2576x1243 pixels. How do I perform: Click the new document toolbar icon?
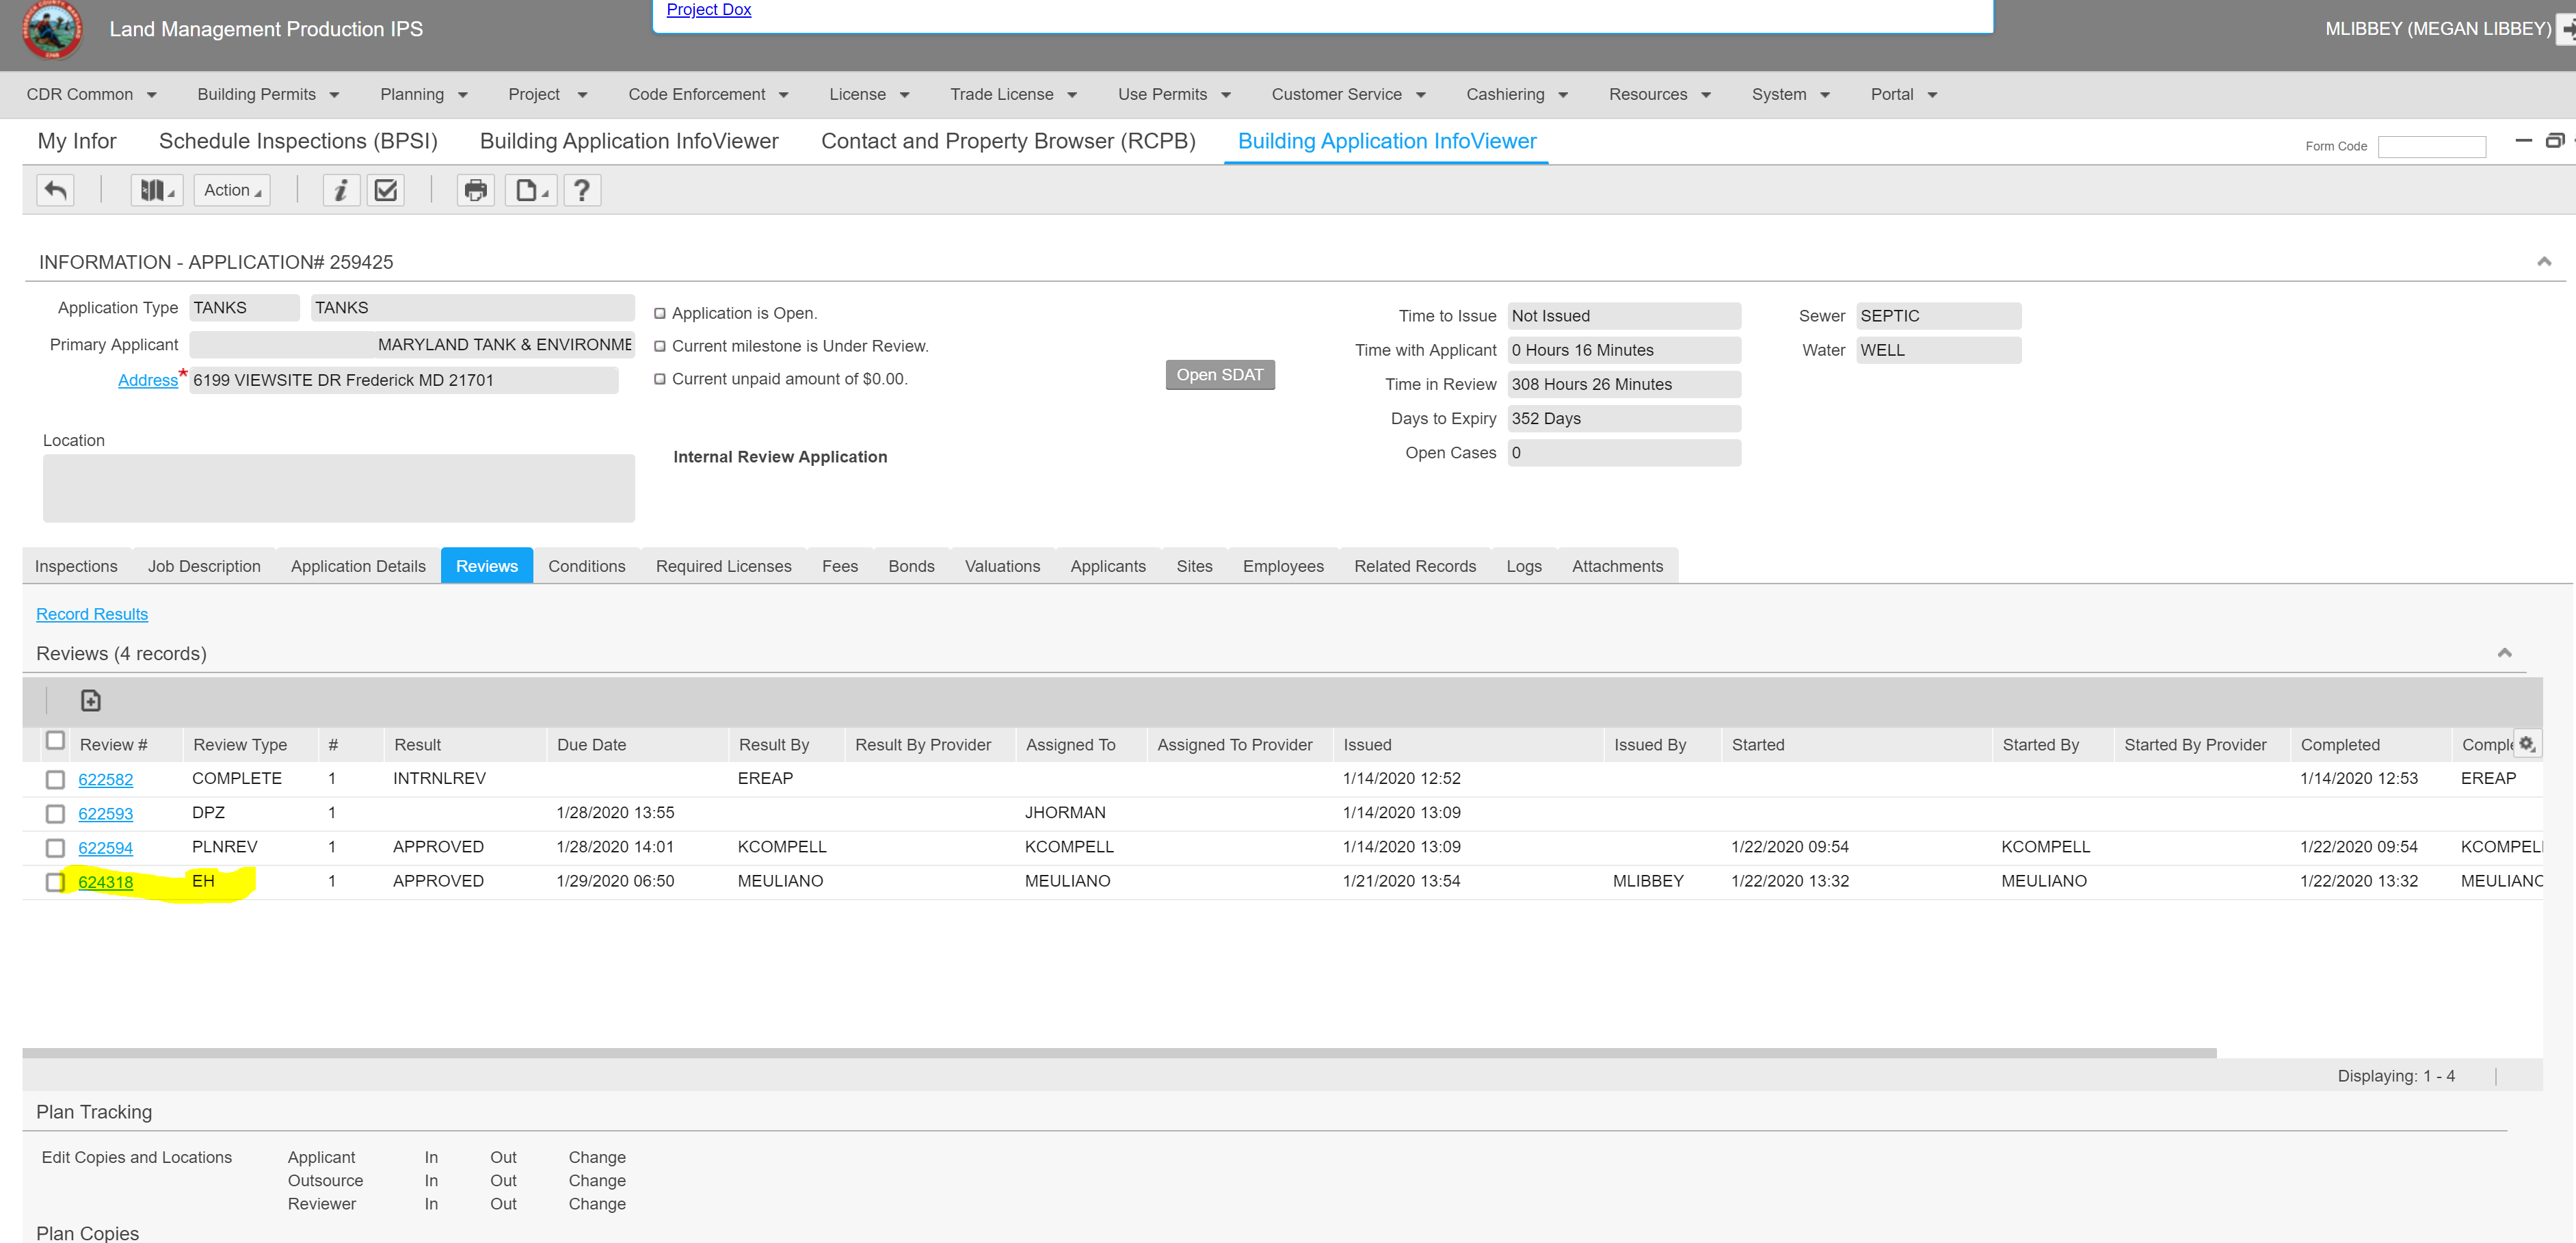[x=530, y=190]
